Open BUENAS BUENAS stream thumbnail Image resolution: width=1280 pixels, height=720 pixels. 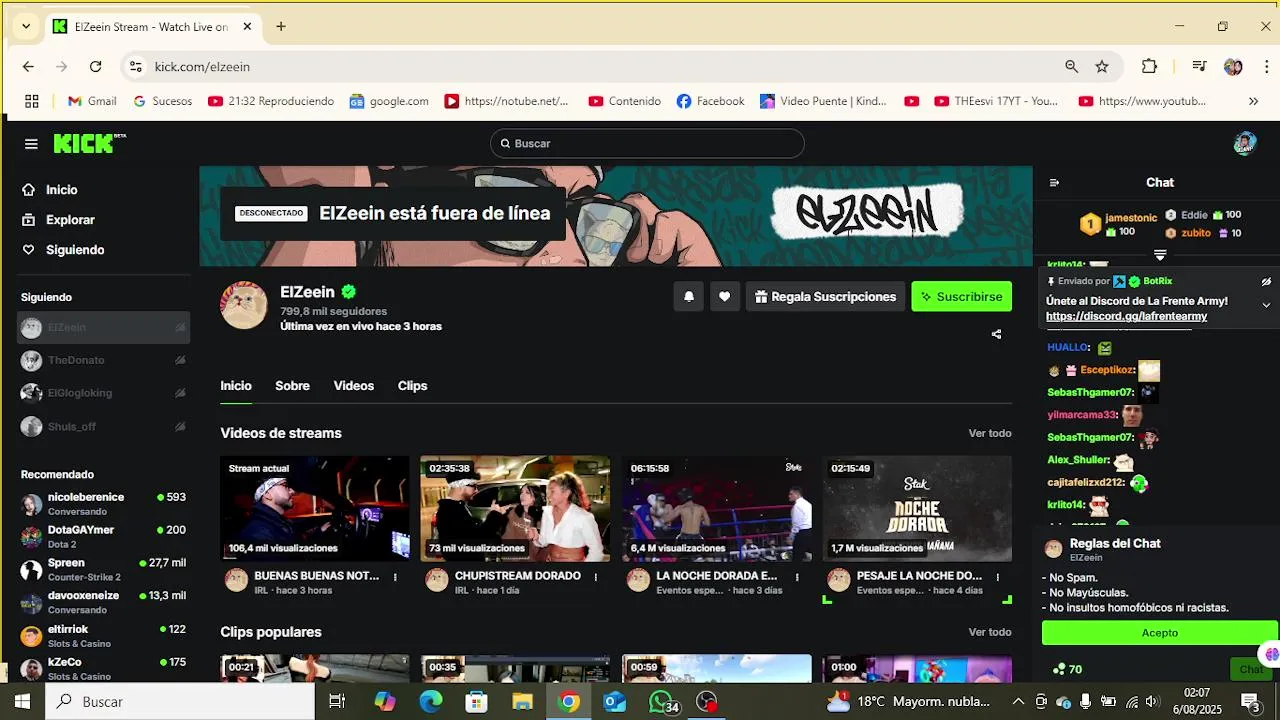315,509
